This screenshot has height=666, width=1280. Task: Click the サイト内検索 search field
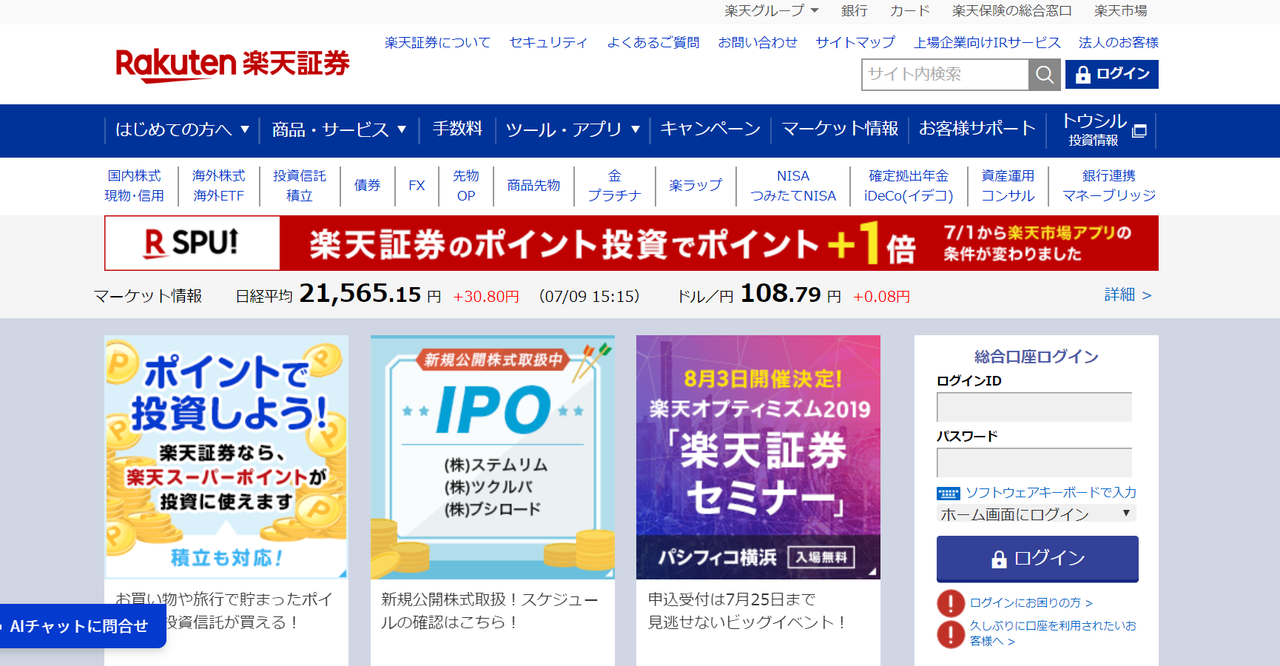point(945,75)
